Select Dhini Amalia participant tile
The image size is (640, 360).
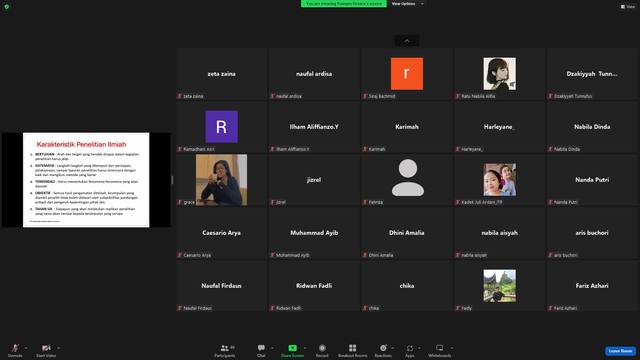tap(407, 233)
